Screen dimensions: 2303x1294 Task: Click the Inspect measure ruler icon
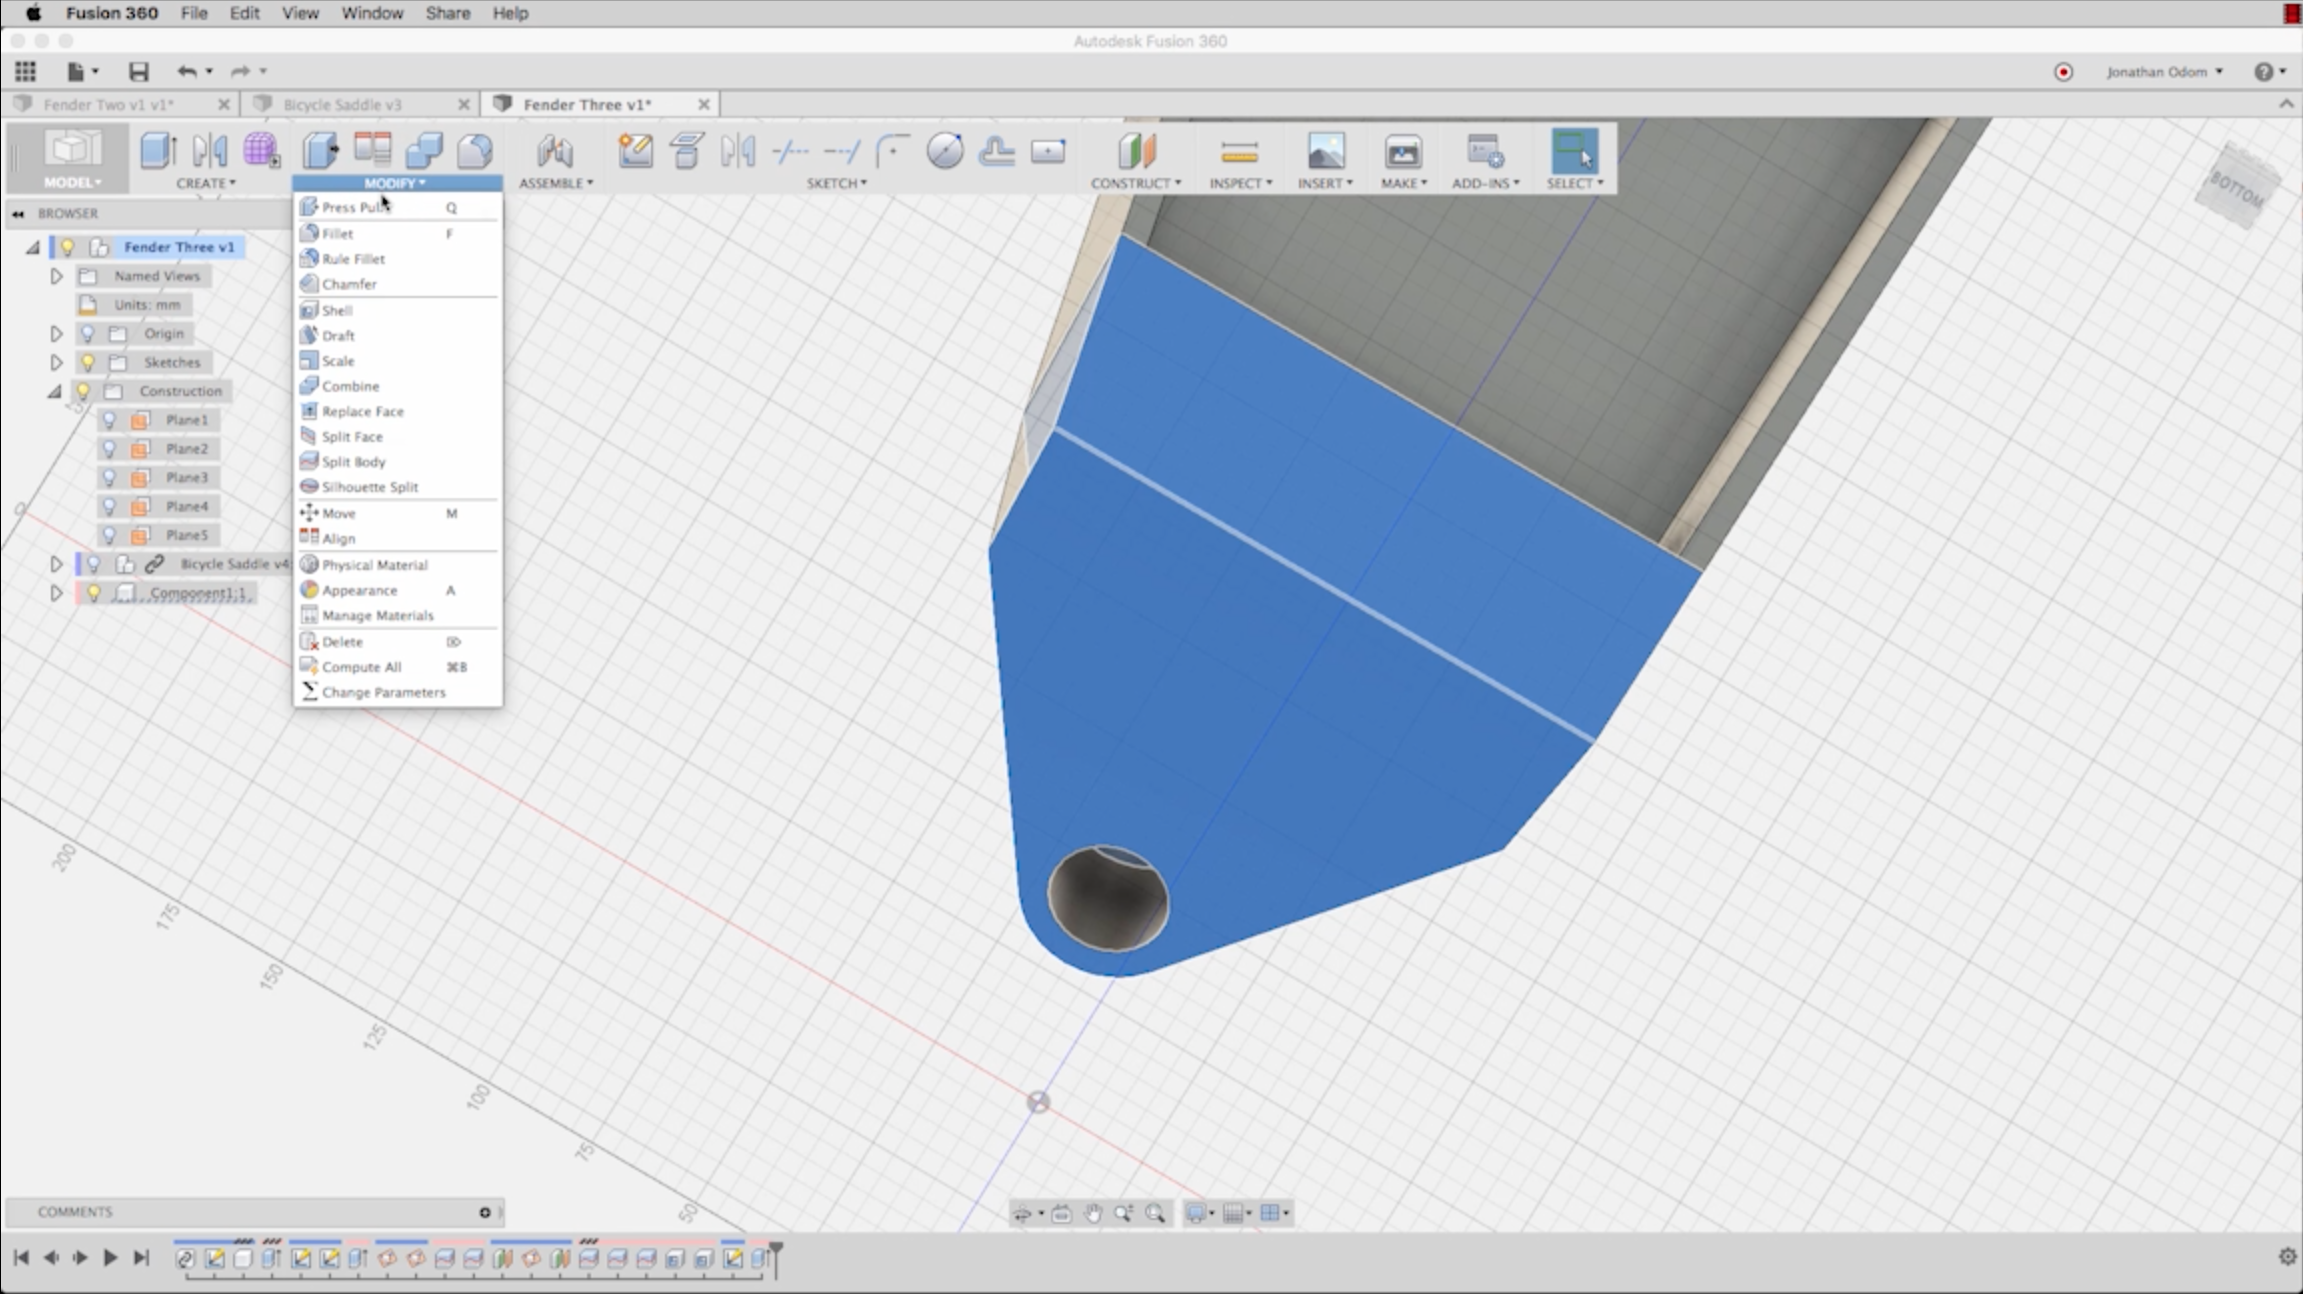[x=1239, y=152]
